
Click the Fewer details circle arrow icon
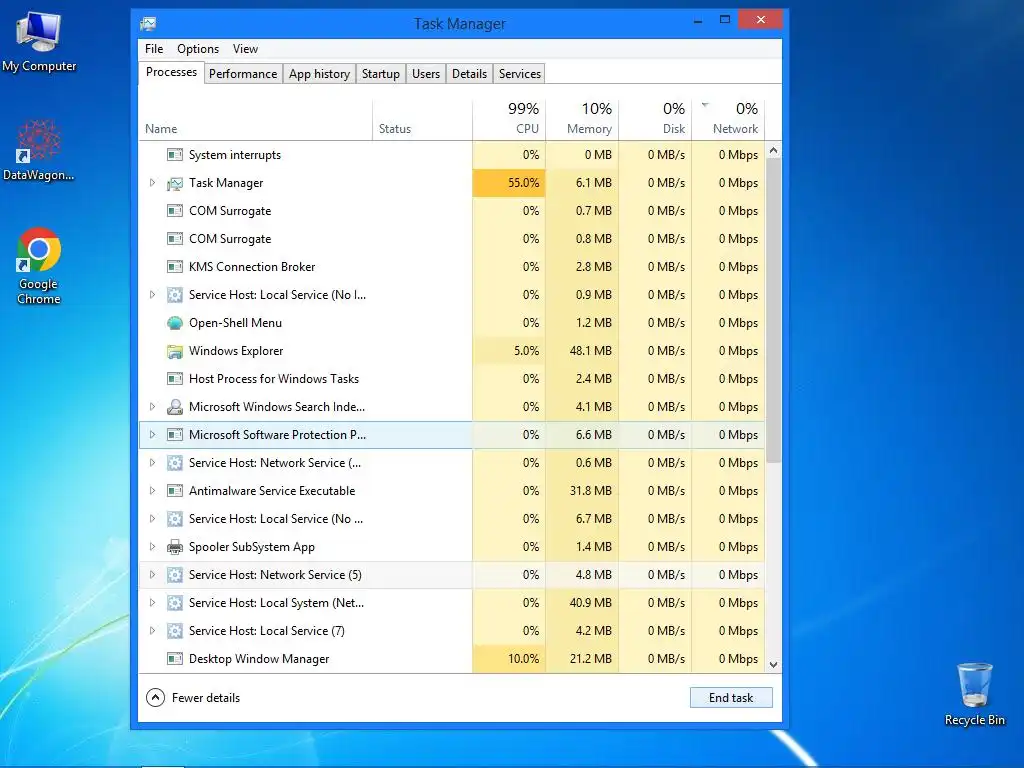pos(155,697)
